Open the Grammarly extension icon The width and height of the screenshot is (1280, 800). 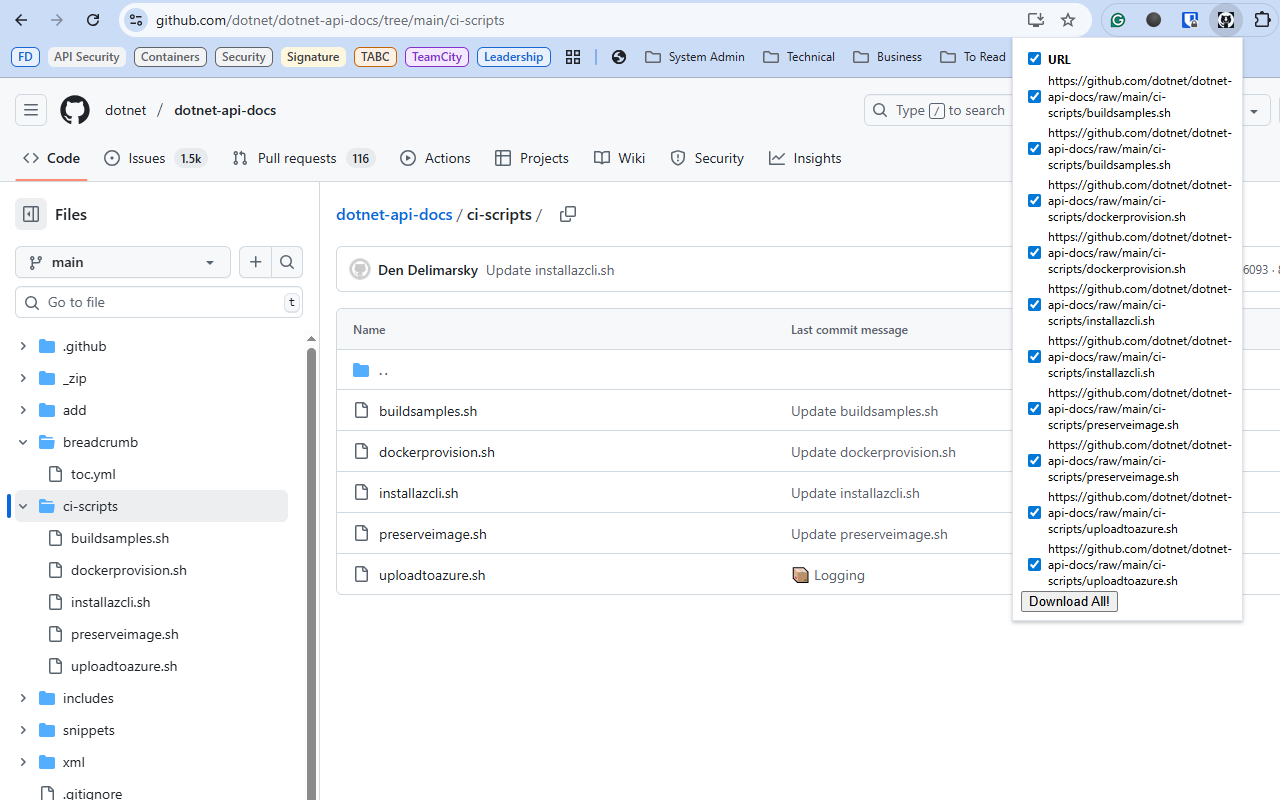pyautogui.click(x=1118, y=20)
